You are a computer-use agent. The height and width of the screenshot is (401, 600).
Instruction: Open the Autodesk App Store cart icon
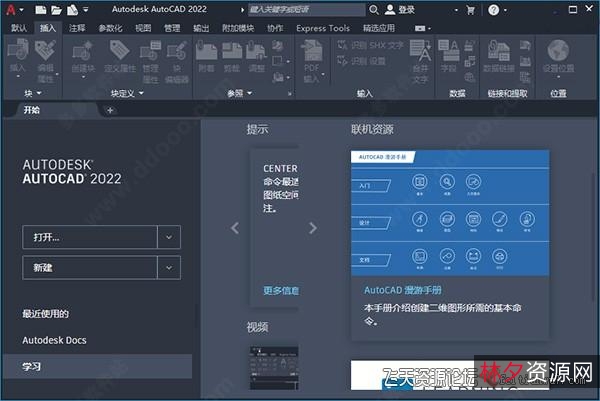pyautogui.click(x=471, y=10)
